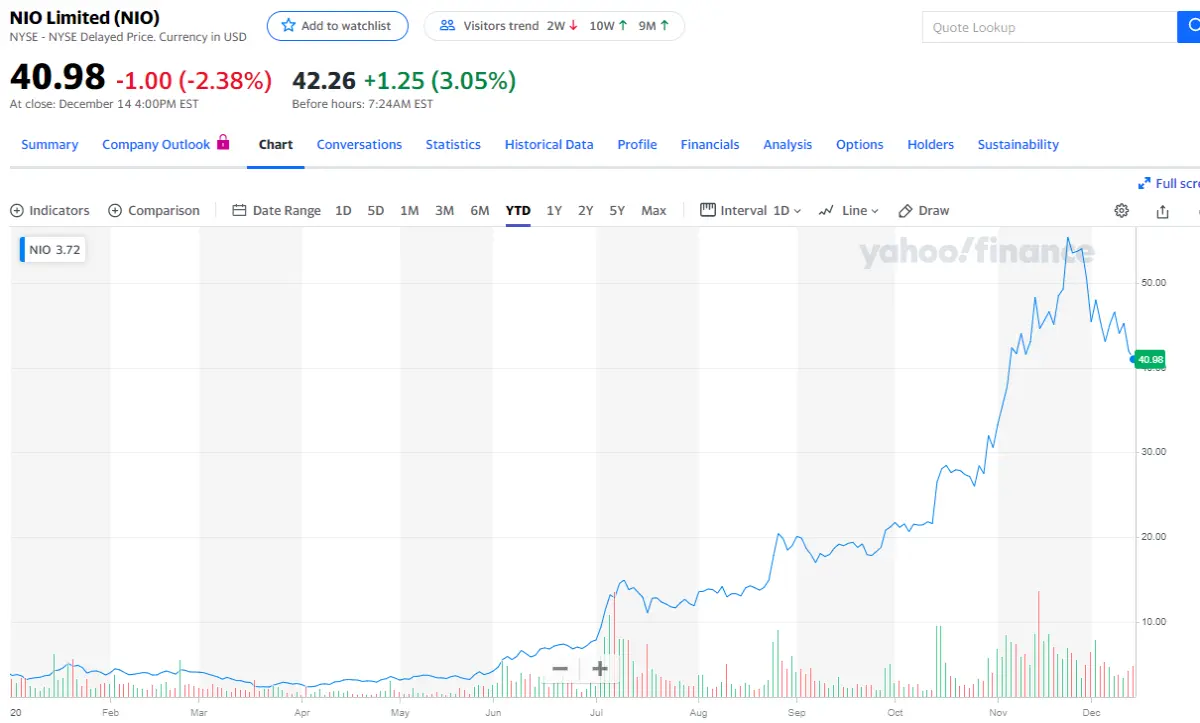Click the Draw pencil icon
This screenshot has height=723, width=1200.
pyautogui.click(x=906, y=211)
